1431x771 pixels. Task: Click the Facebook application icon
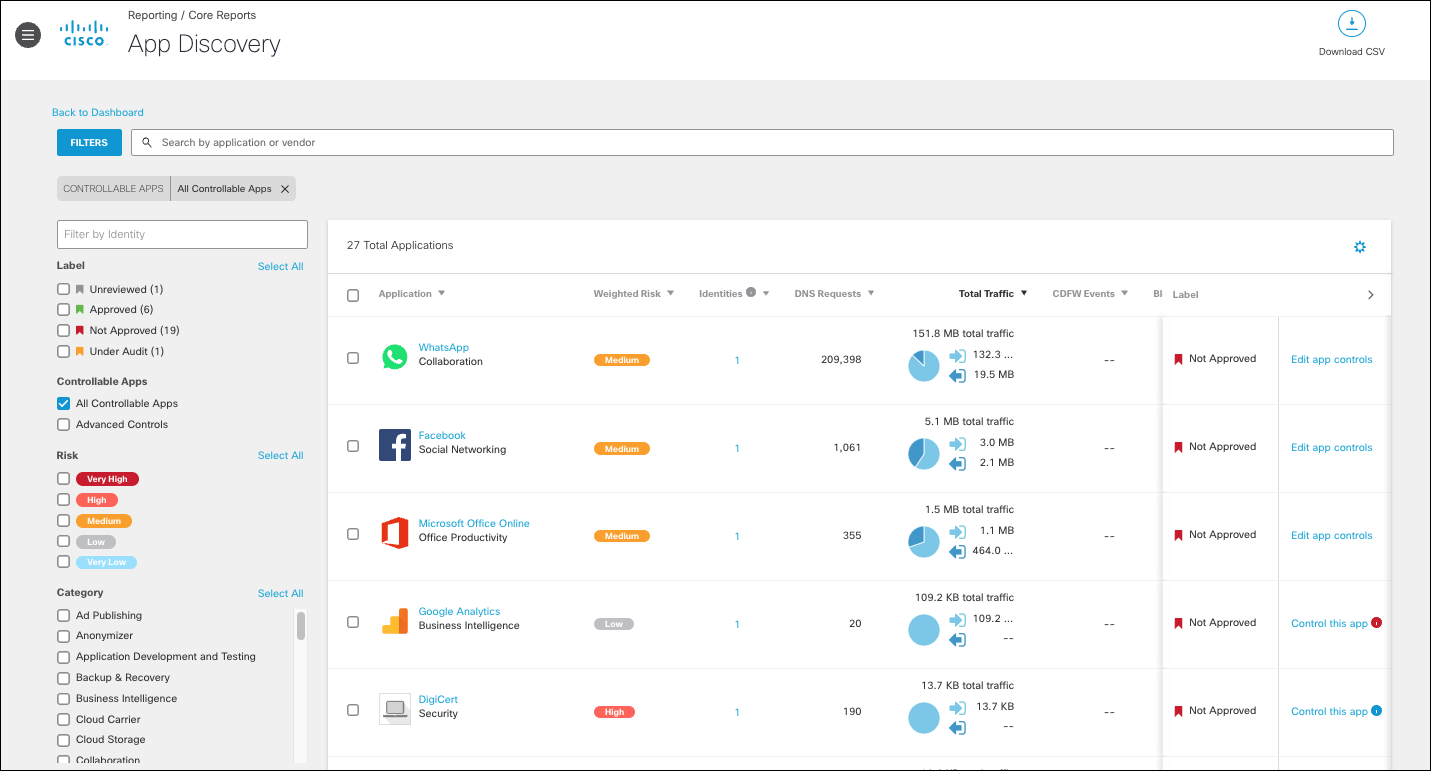[x=395, y=445]
